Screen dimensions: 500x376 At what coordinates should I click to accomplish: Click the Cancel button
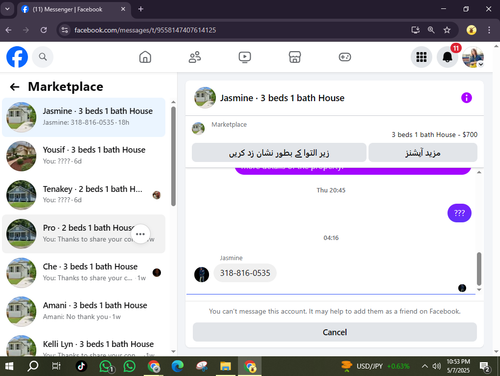pos(335,332)
